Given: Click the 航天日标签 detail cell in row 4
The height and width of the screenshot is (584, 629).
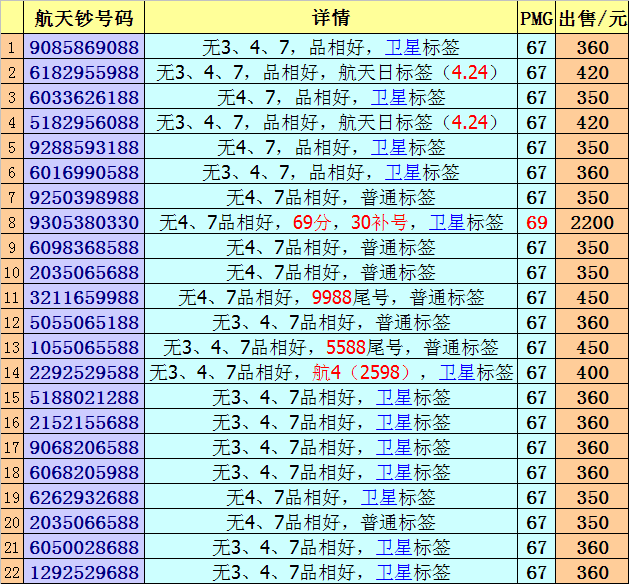Looking at the screenshot, I should pyautogui.click(x=331, y=122).
